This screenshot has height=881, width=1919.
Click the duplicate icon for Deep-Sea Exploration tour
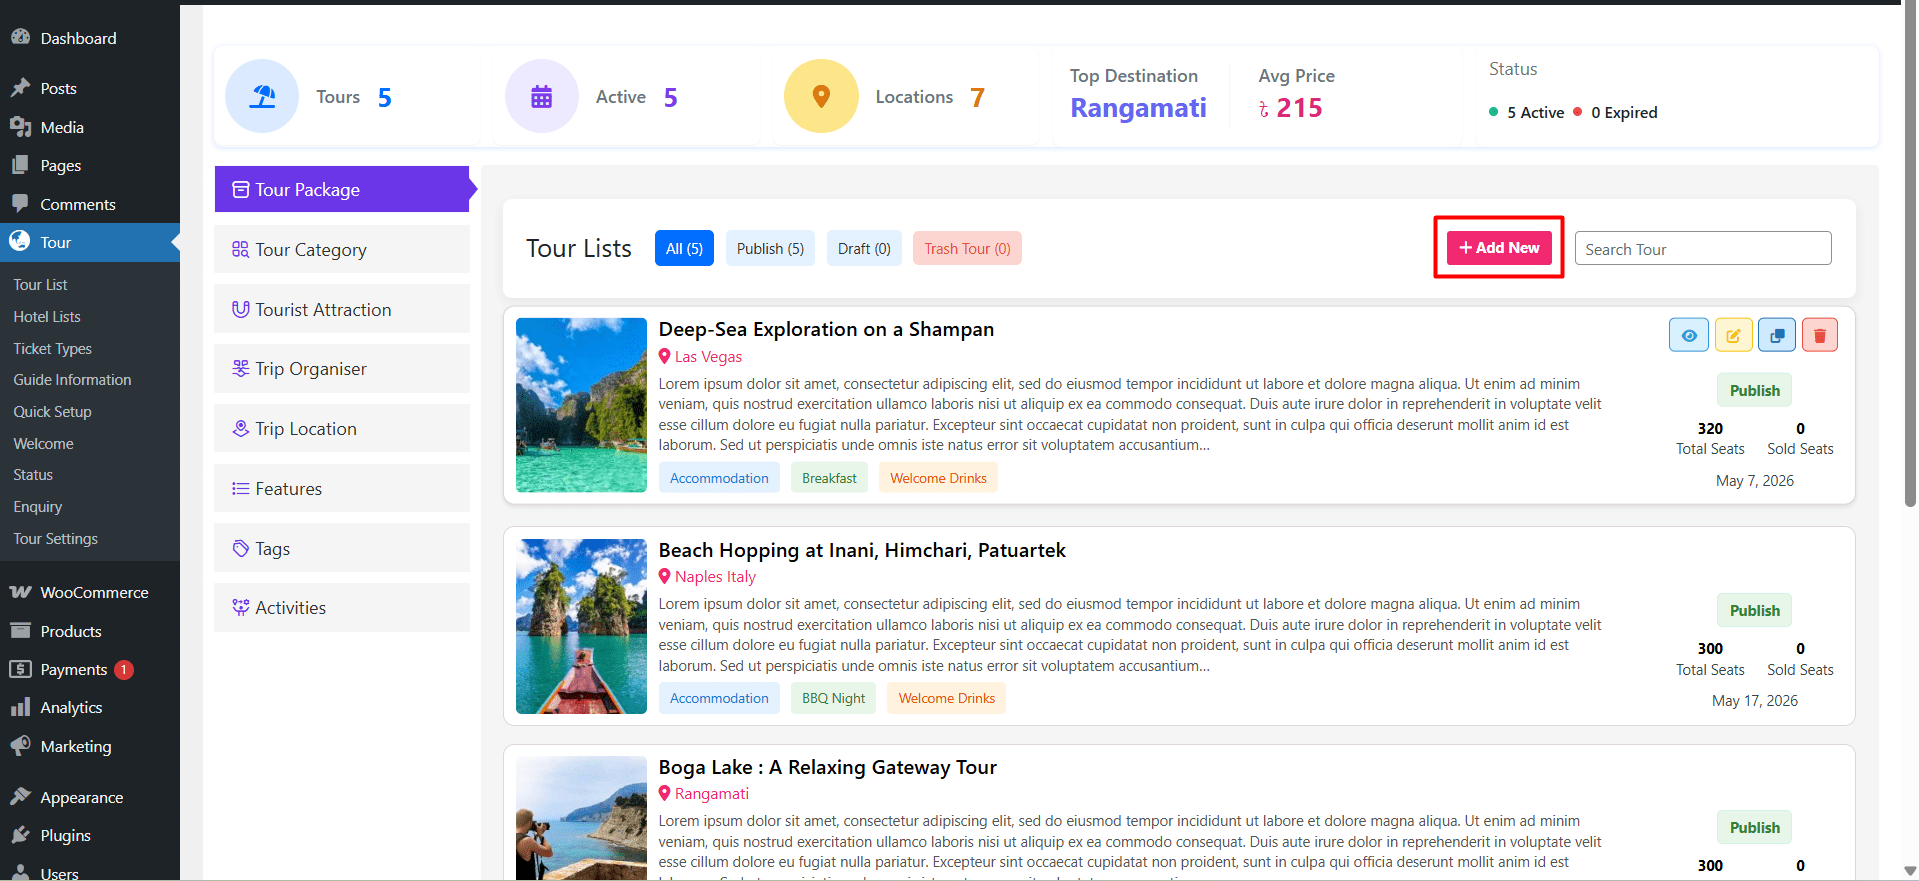(1776, 335)
